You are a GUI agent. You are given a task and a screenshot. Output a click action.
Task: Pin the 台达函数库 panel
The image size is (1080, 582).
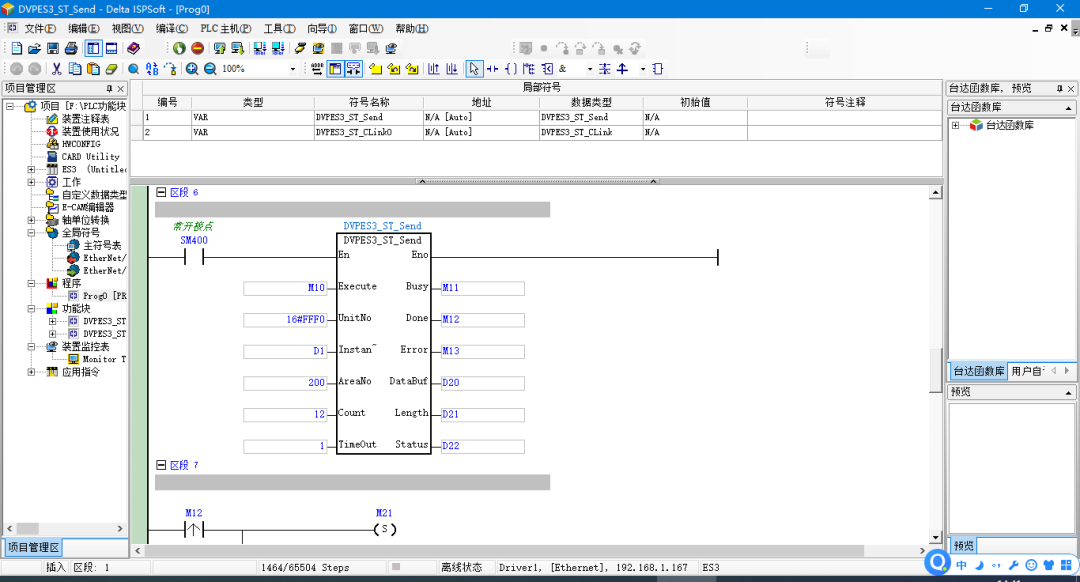click(1059, 89)
